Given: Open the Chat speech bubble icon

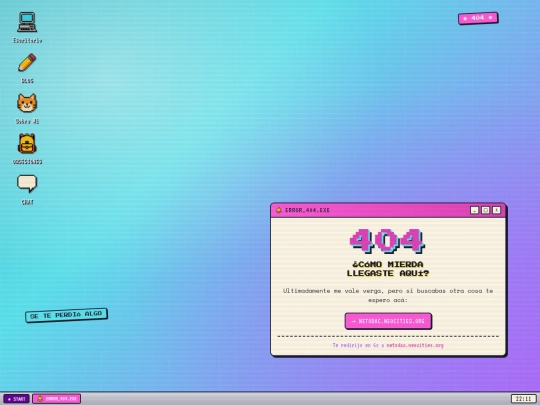Looking at the screenshot, I should point(27,189).
